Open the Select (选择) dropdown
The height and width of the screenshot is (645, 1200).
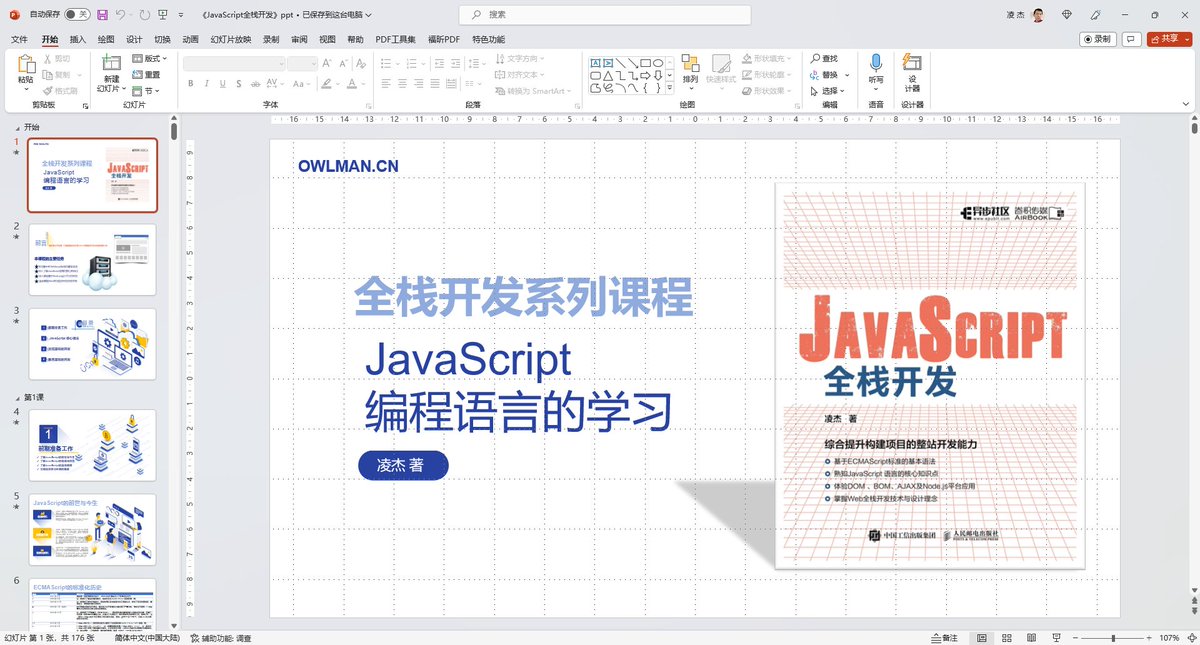[x=828, y=90]
